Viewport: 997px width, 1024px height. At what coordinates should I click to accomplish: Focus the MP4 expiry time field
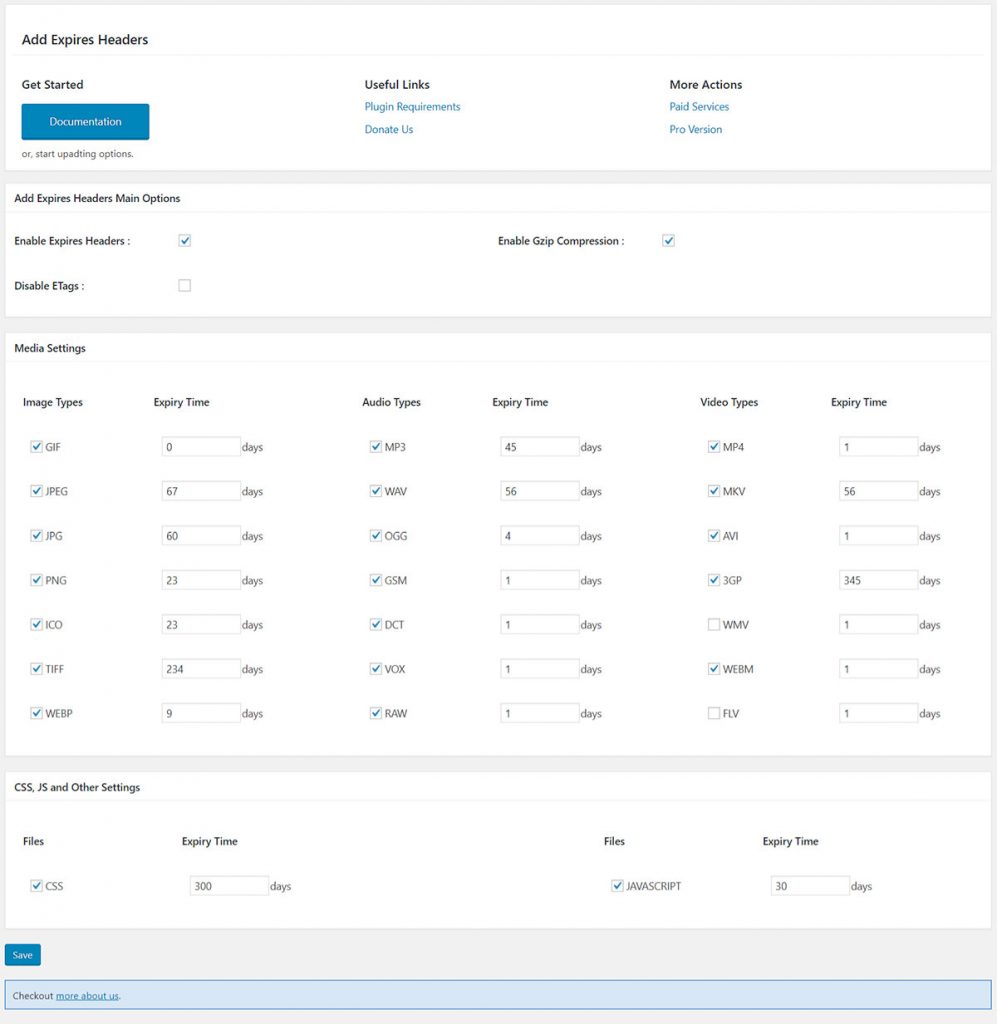coord(878,447)
